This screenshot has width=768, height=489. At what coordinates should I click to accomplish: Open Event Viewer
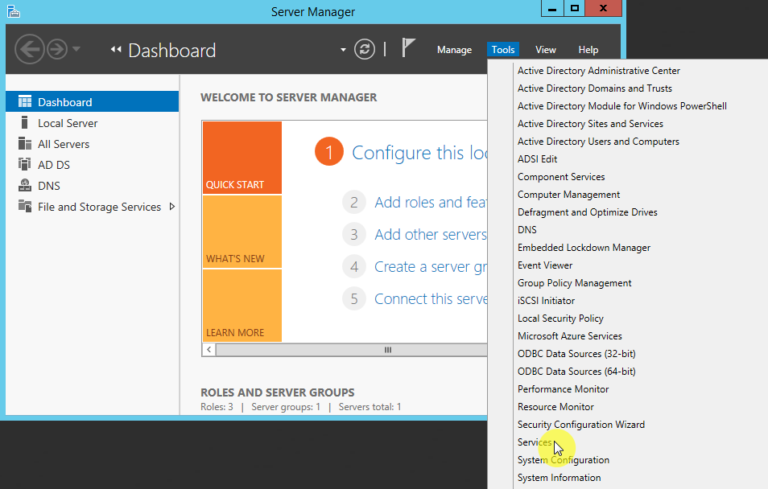(x=545, y=265)
